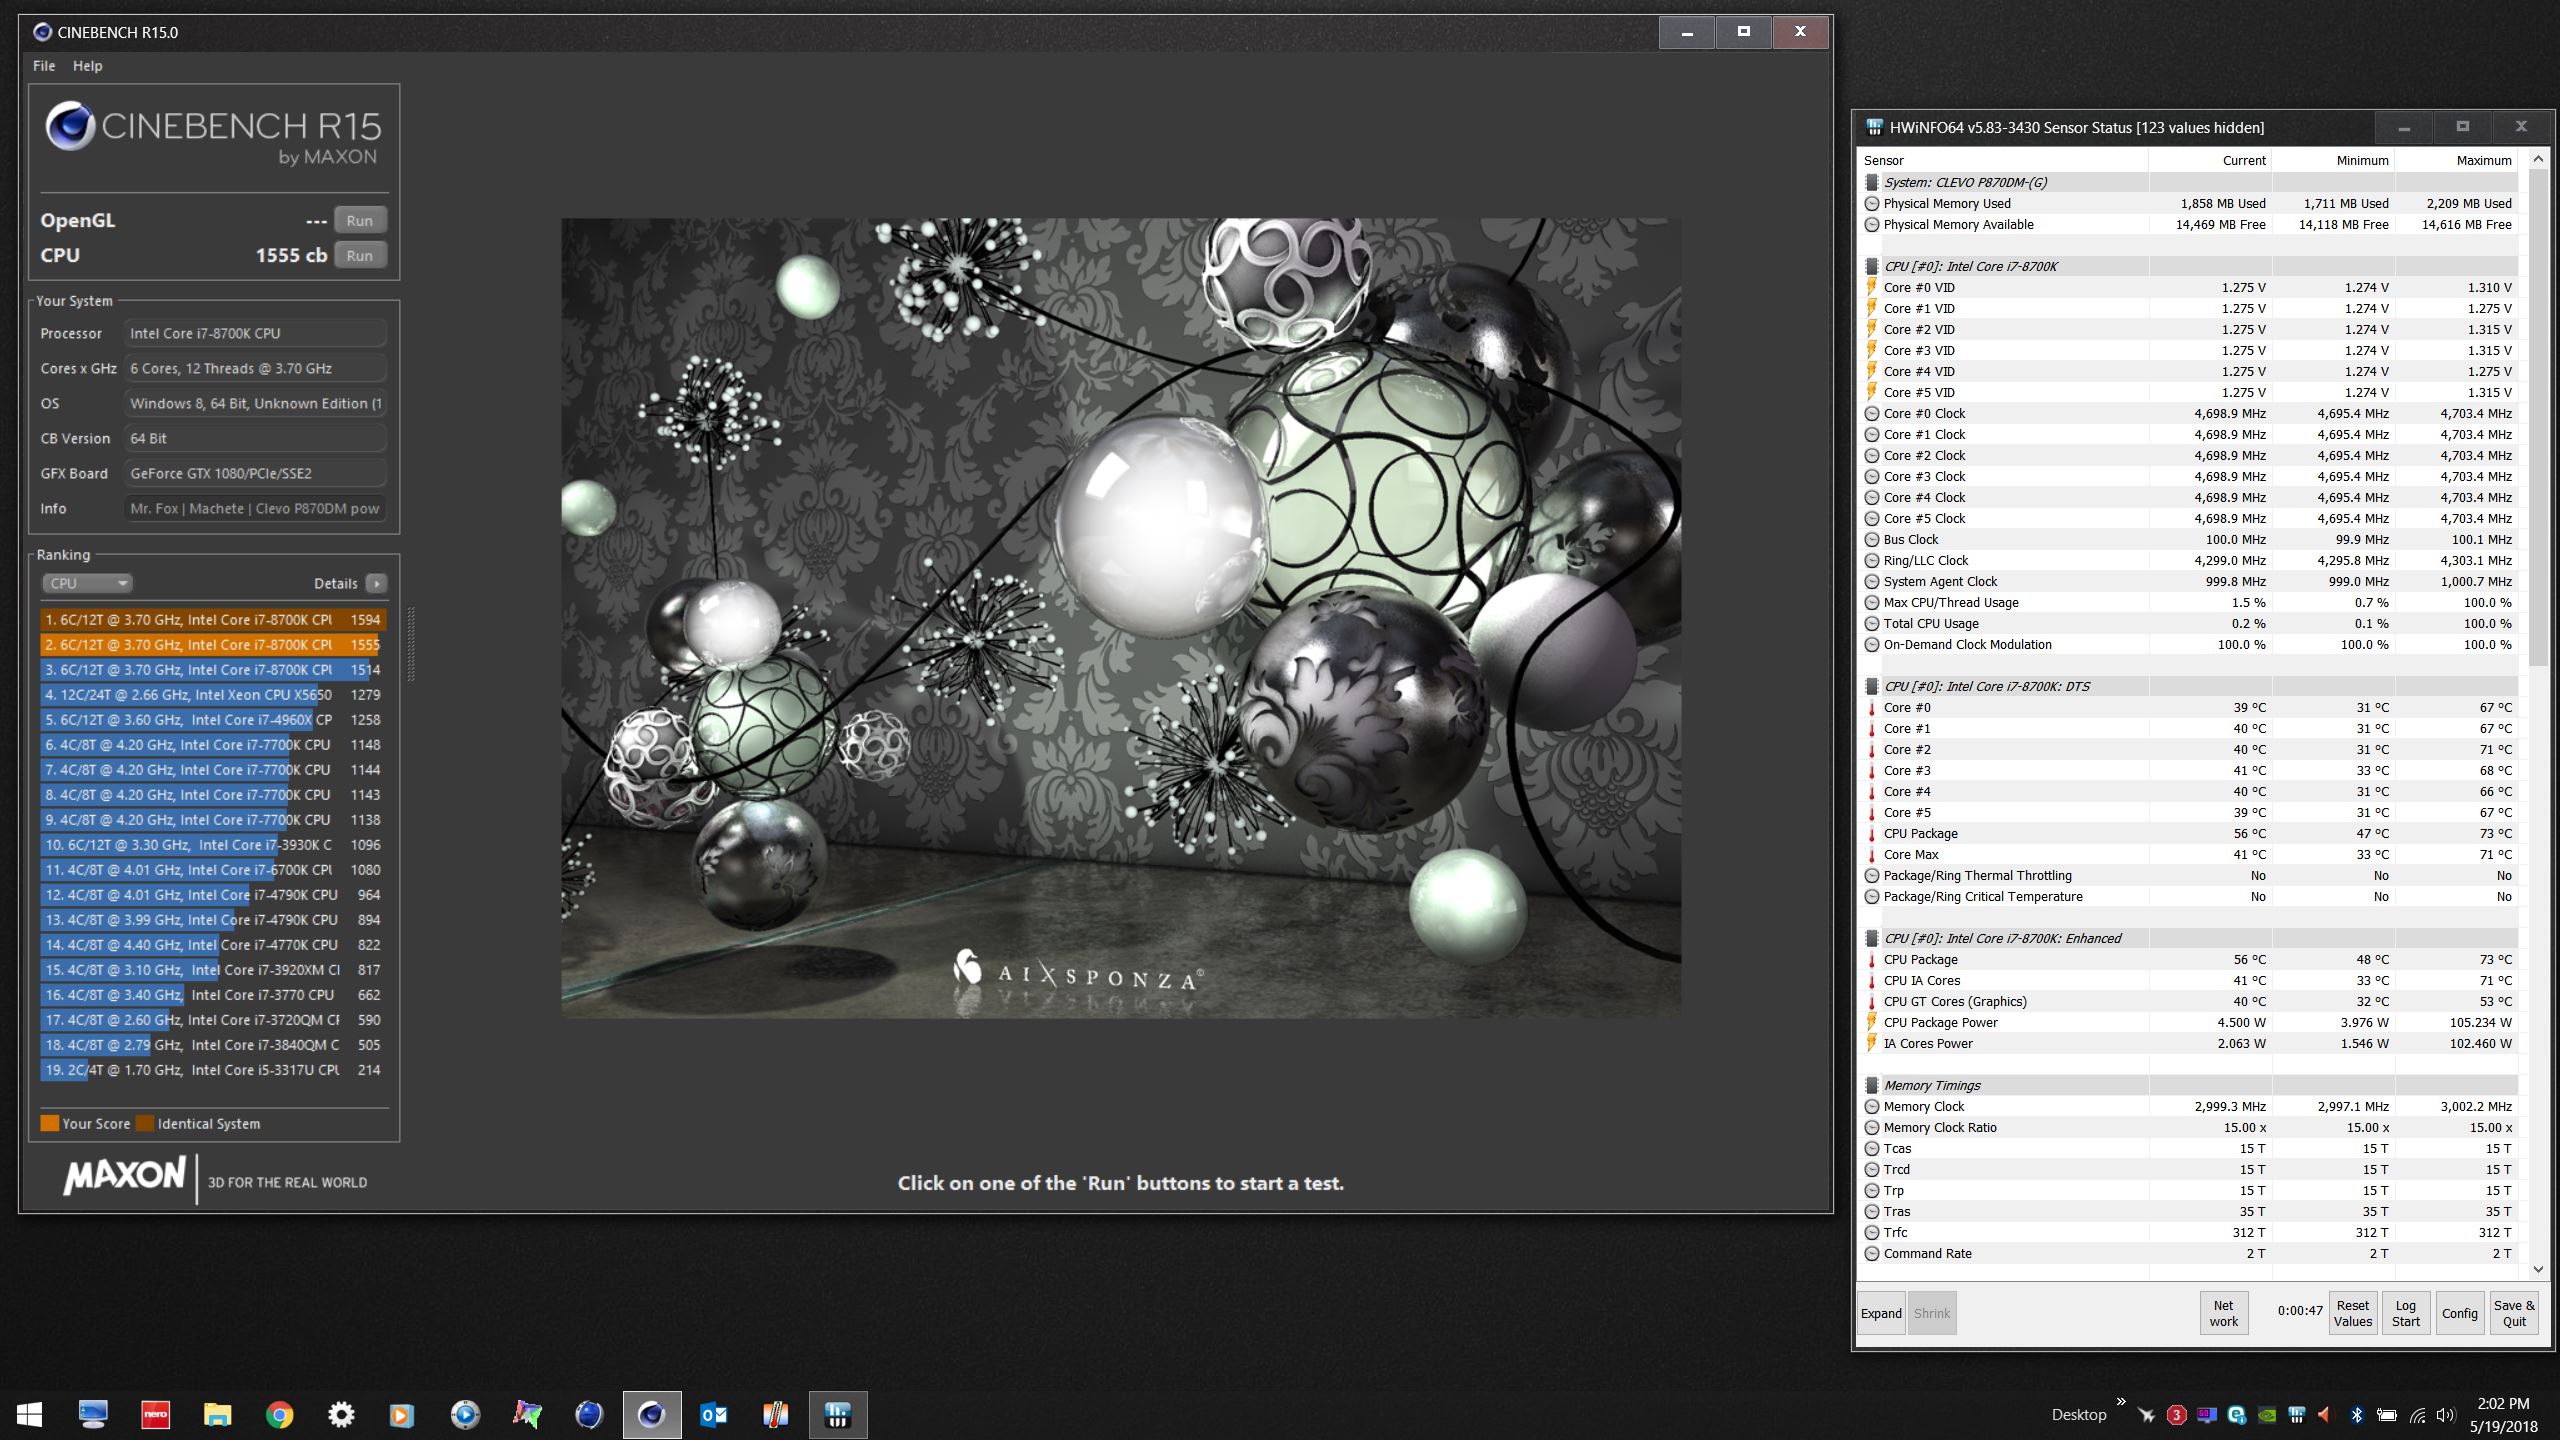Viewport: 2560px width, 1440px height.
Task: Click Save & Quit in HWiNFO64
Action: [2513, 1313]
